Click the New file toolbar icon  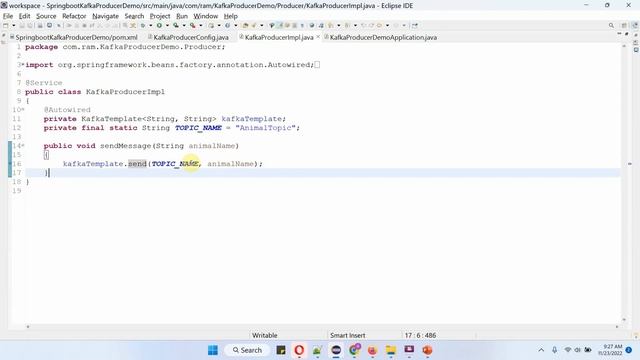pos(5,25)
